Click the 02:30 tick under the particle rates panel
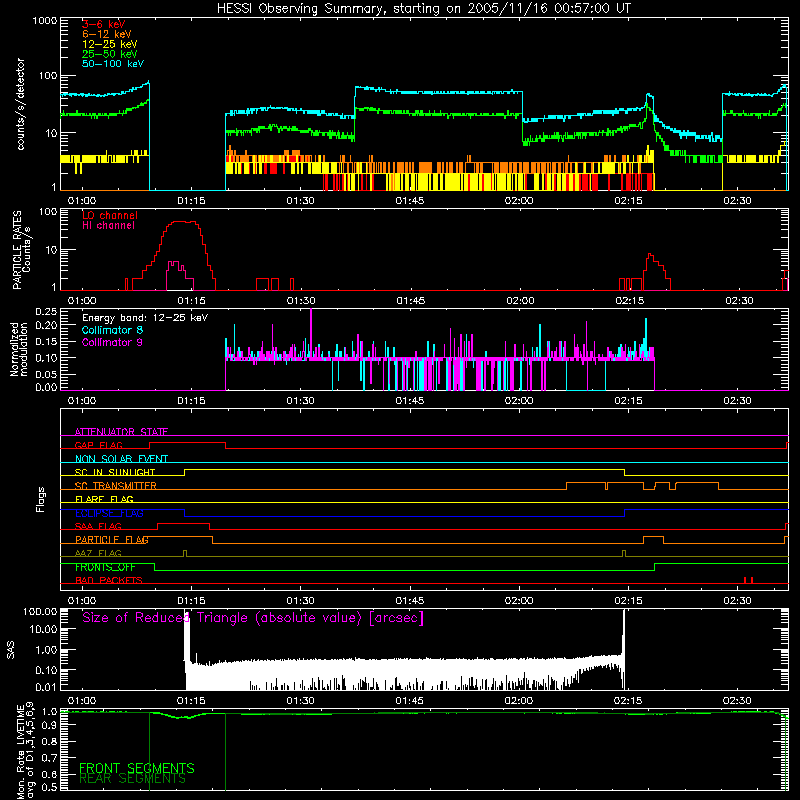Viewport: 800px width, 800px height. tap(739, 301)
